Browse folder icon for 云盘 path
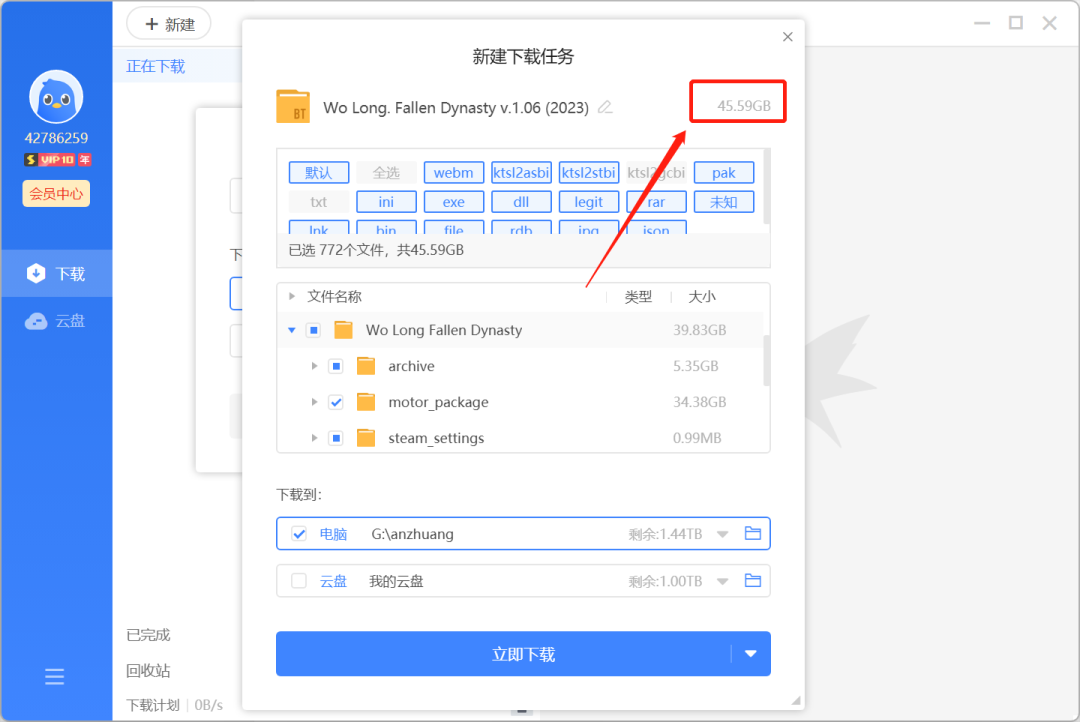Image resolution: width=1080 pixels, height=722 pixels. coord(753,581)
